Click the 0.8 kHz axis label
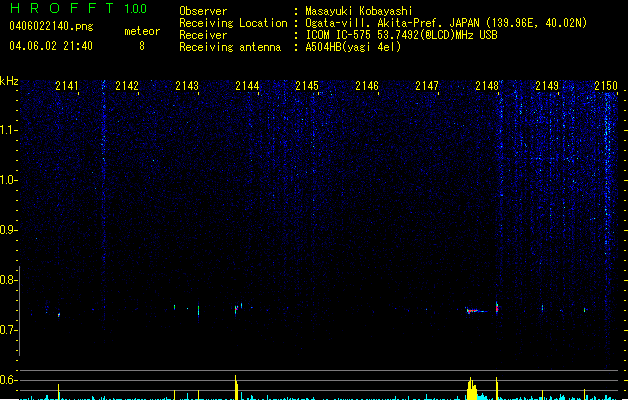 (x=9, y=280)
